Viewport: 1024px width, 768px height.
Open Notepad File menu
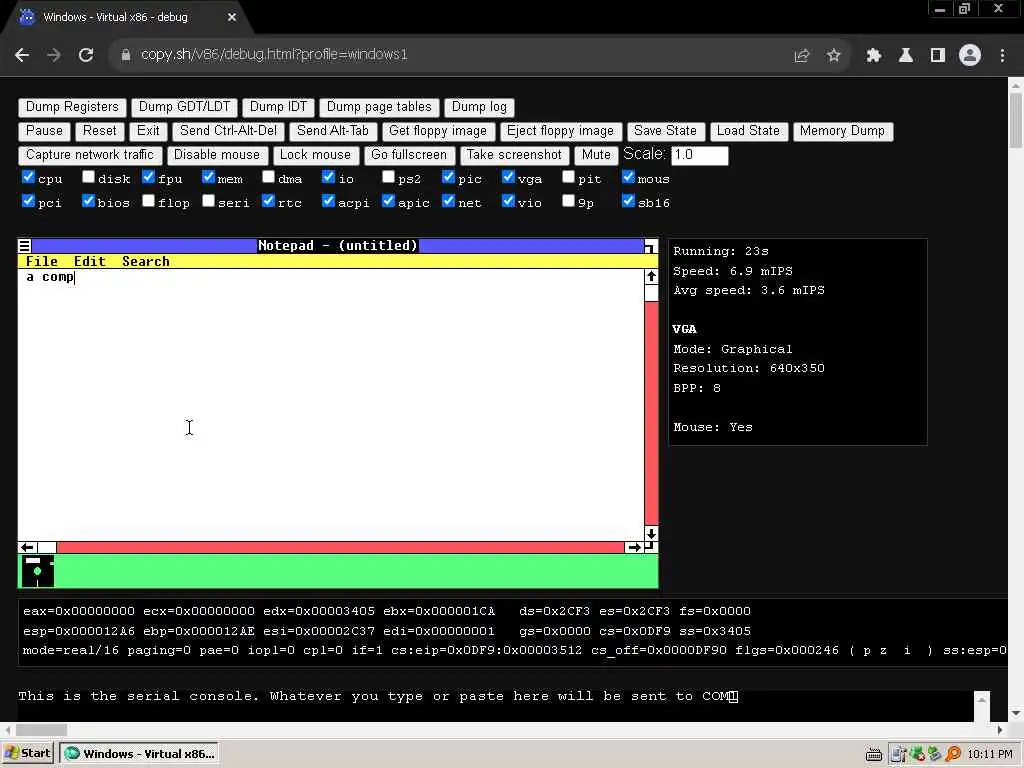coord(42,262)
